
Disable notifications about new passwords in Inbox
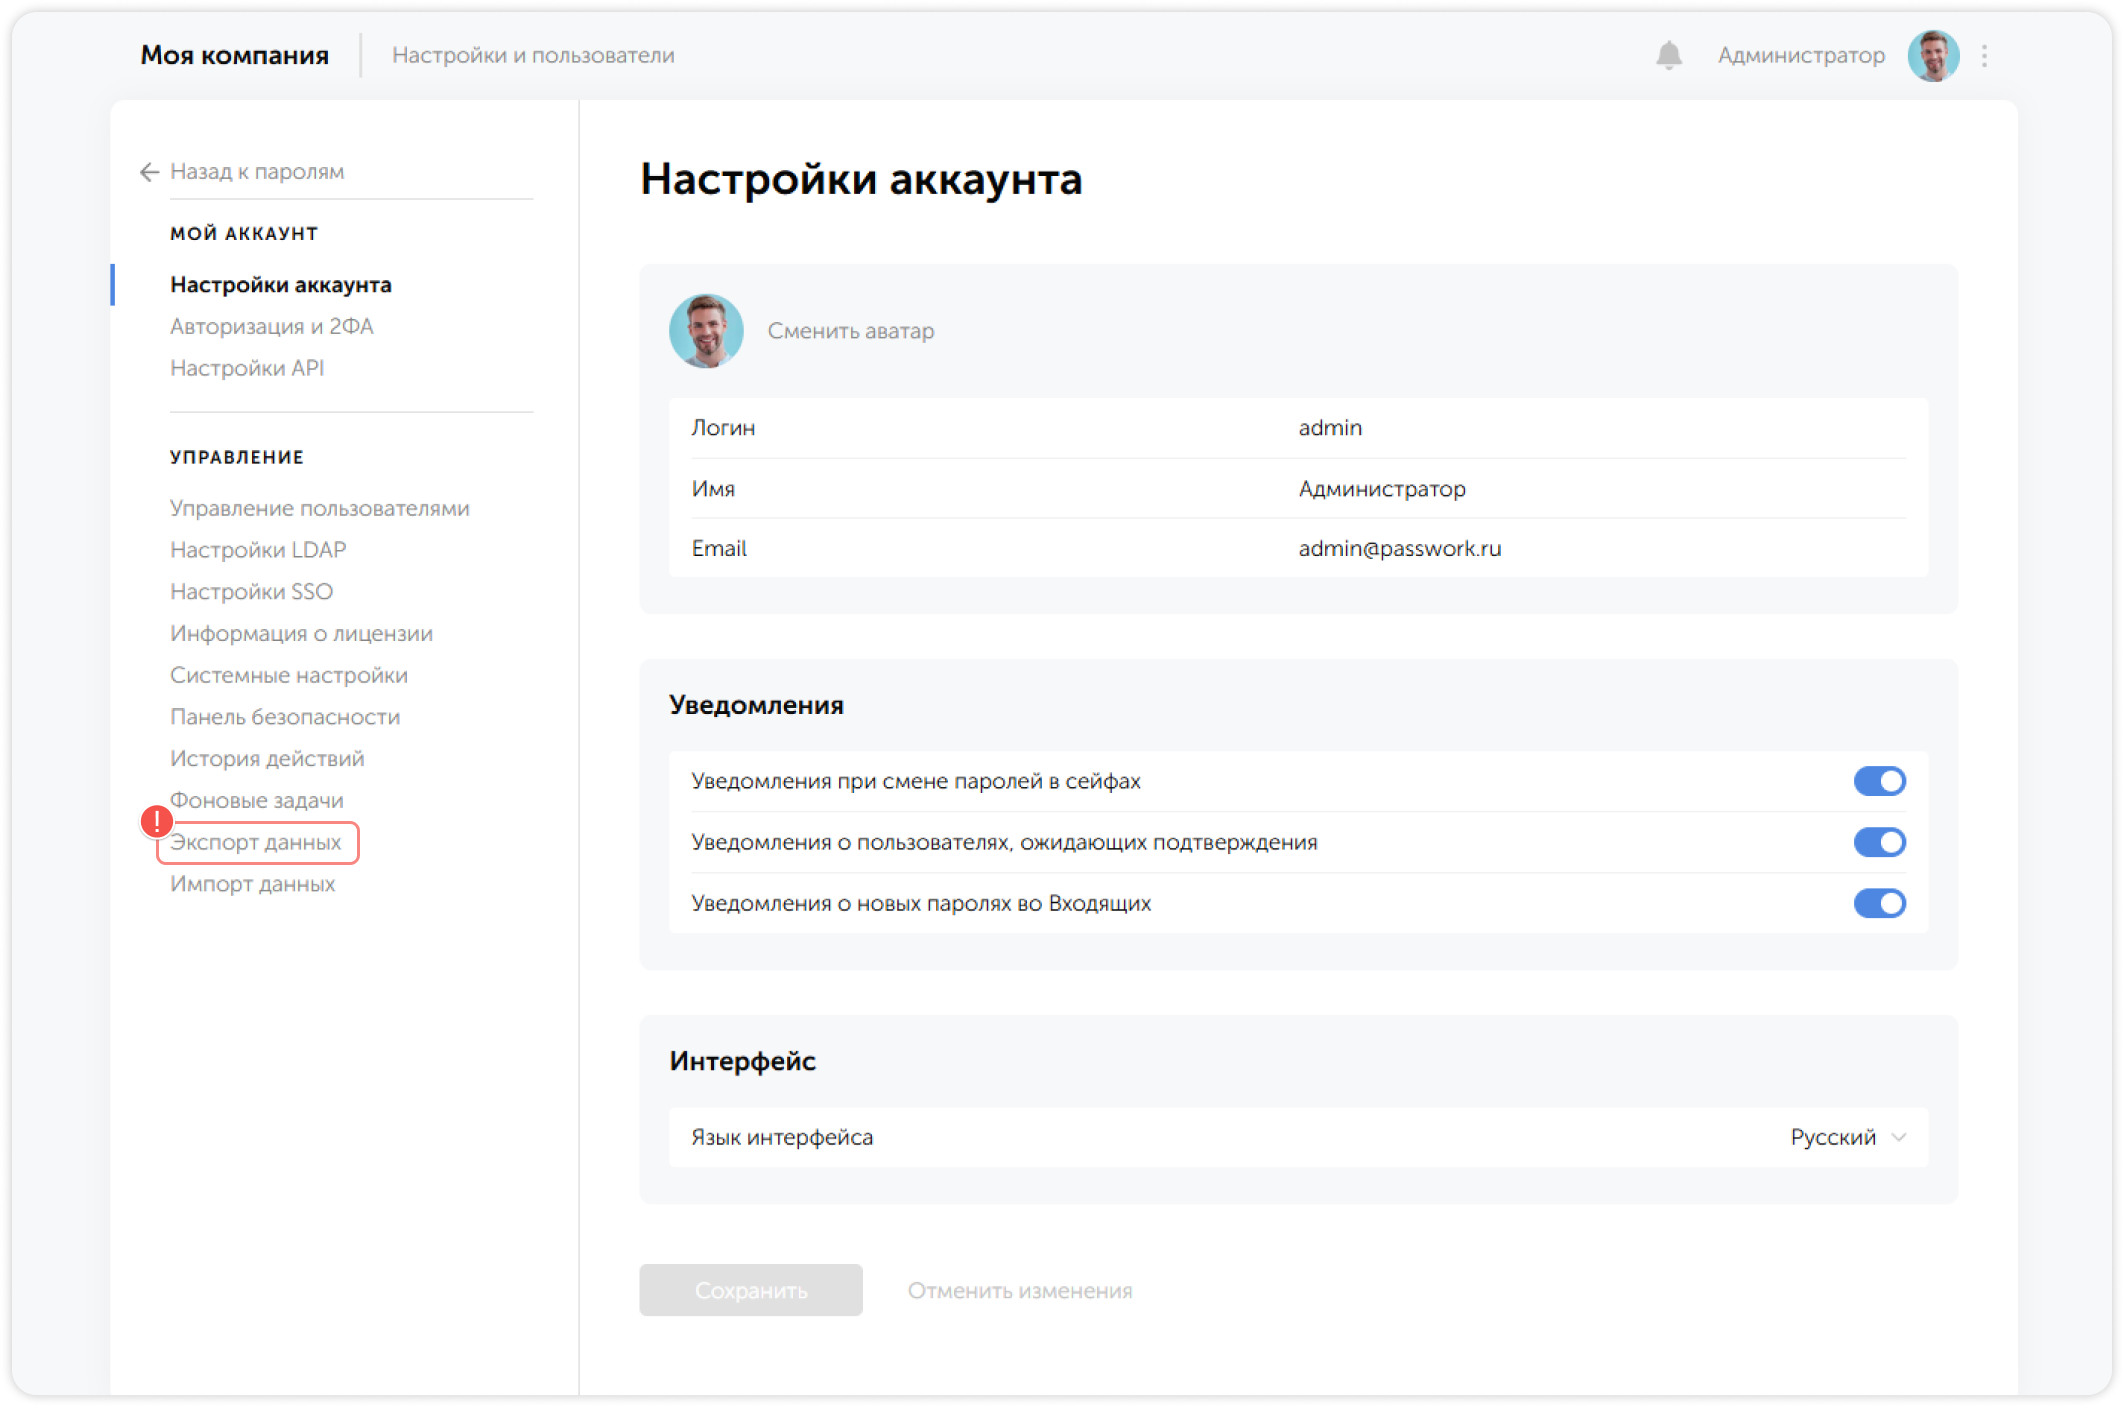(x=1882, y=904)
